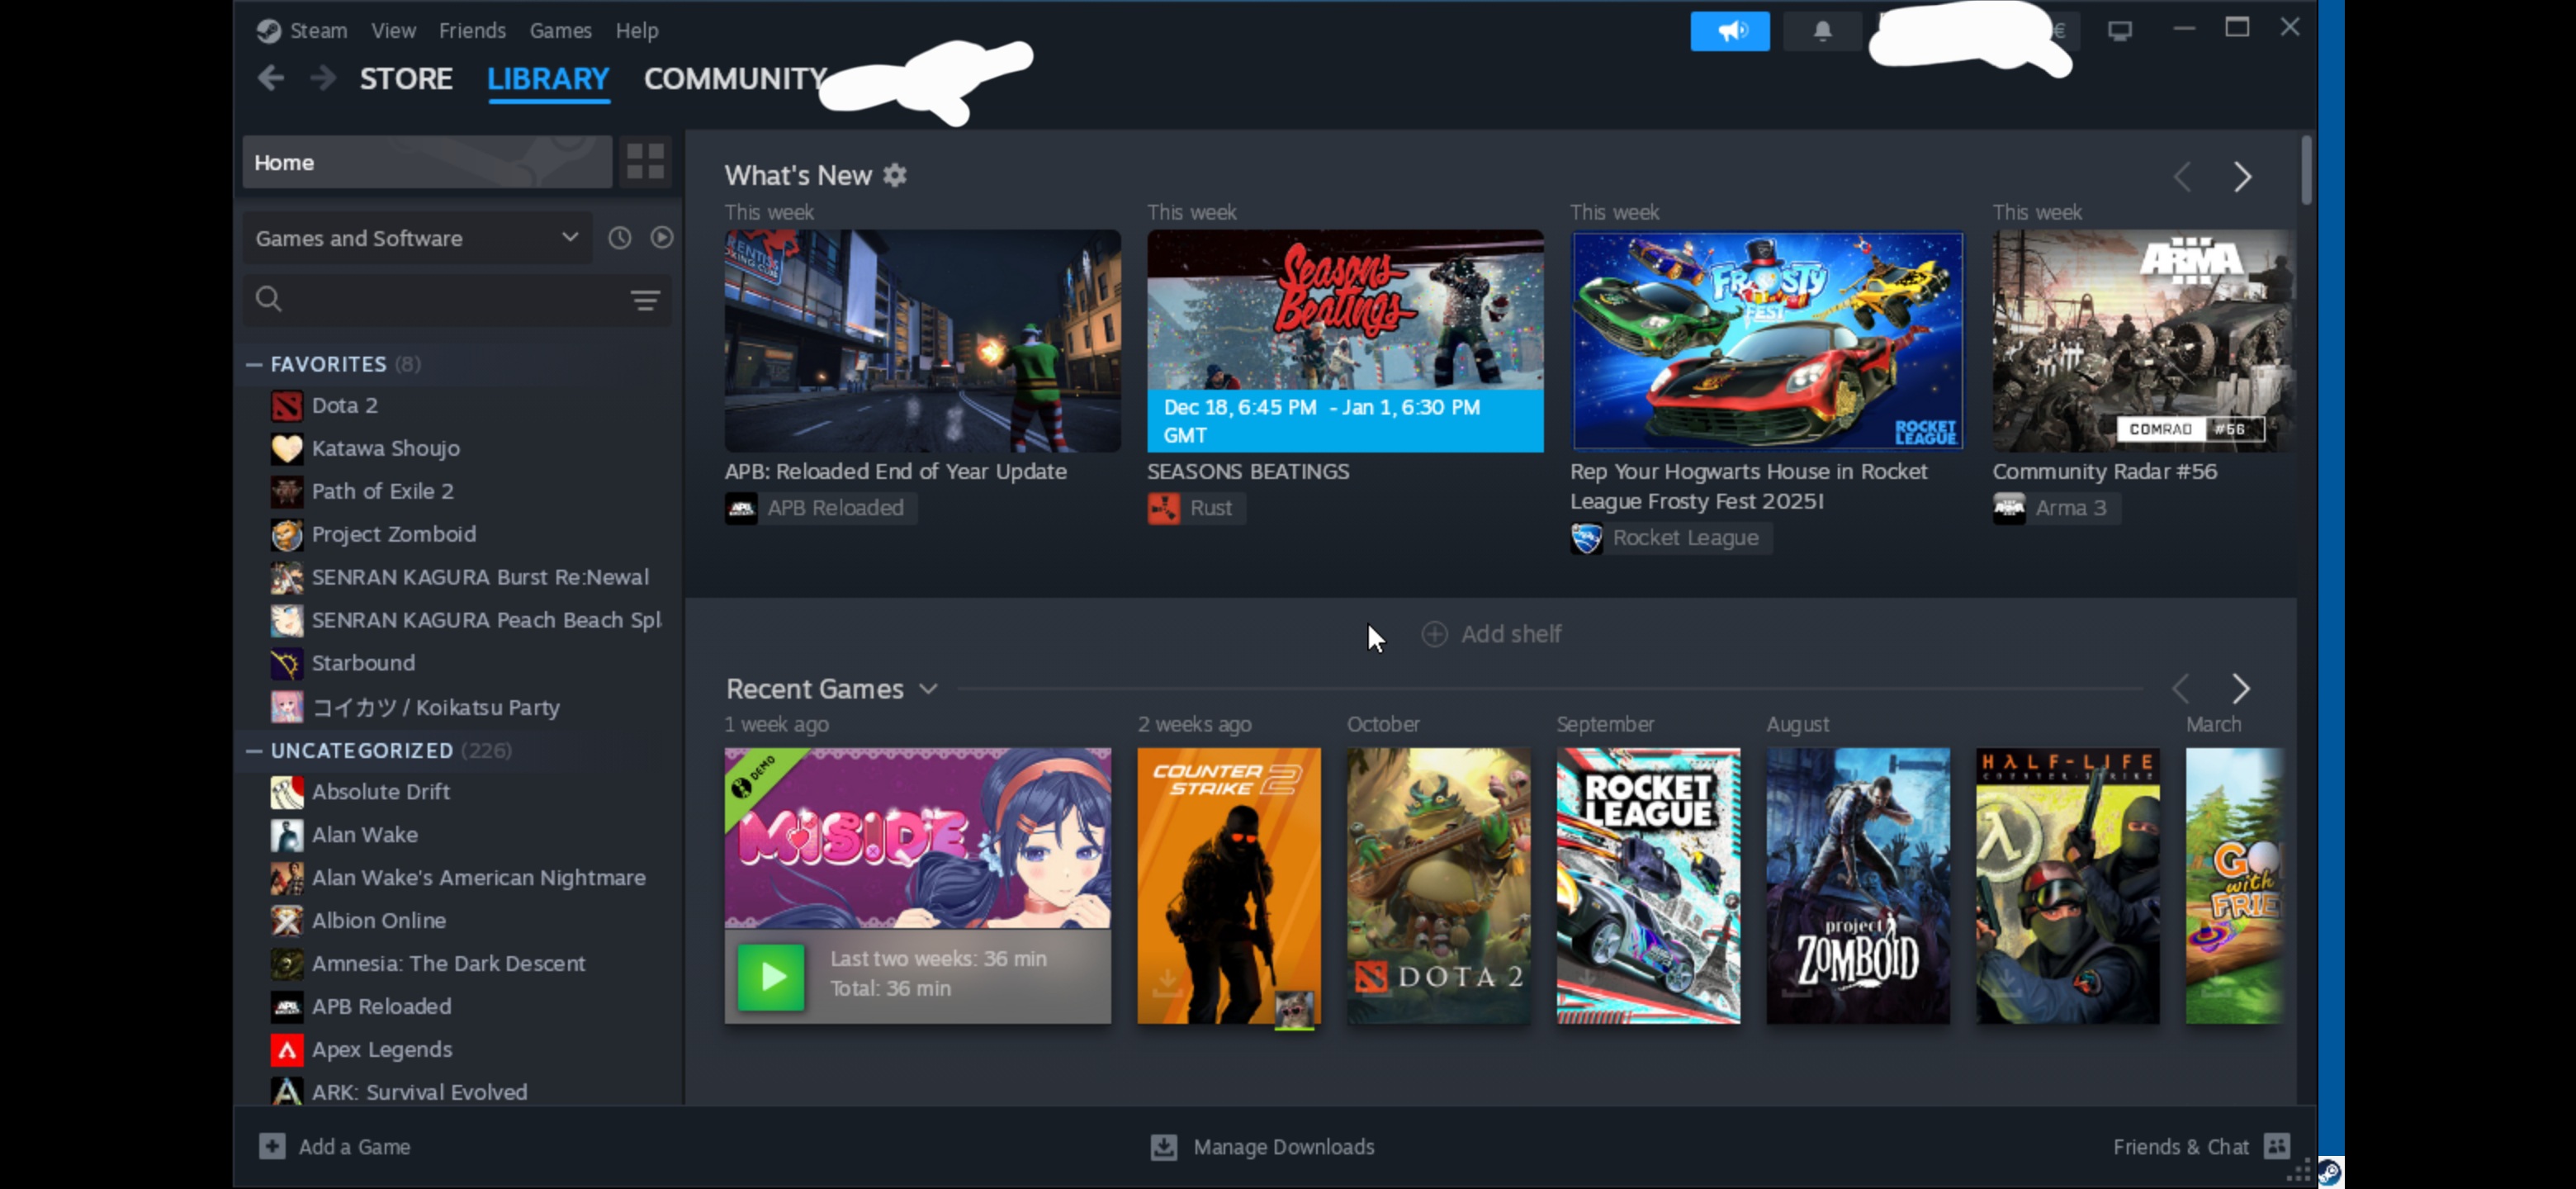Open Games and Software dropdown
Screen dimensions: 2576x1189
[416, 238]
